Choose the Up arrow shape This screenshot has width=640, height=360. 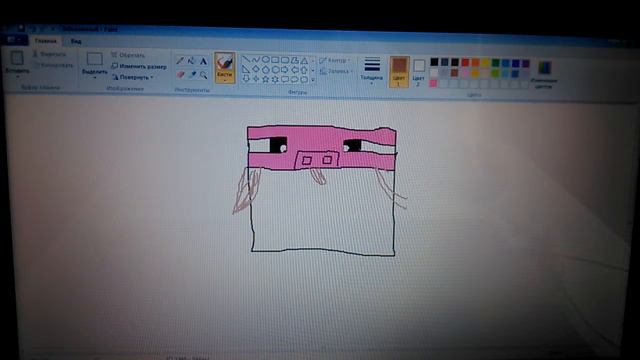(x=304, y=70)
